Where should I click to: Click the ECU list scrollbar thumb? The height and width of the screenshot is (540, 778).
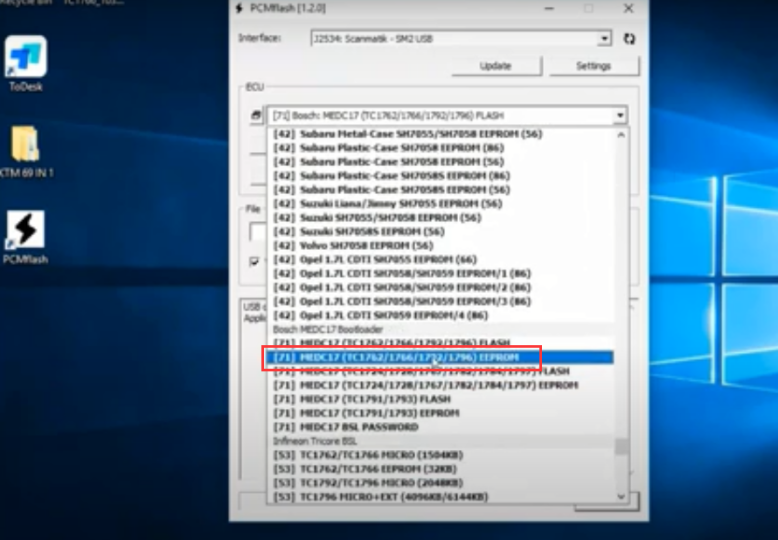(x=621, y=446)
